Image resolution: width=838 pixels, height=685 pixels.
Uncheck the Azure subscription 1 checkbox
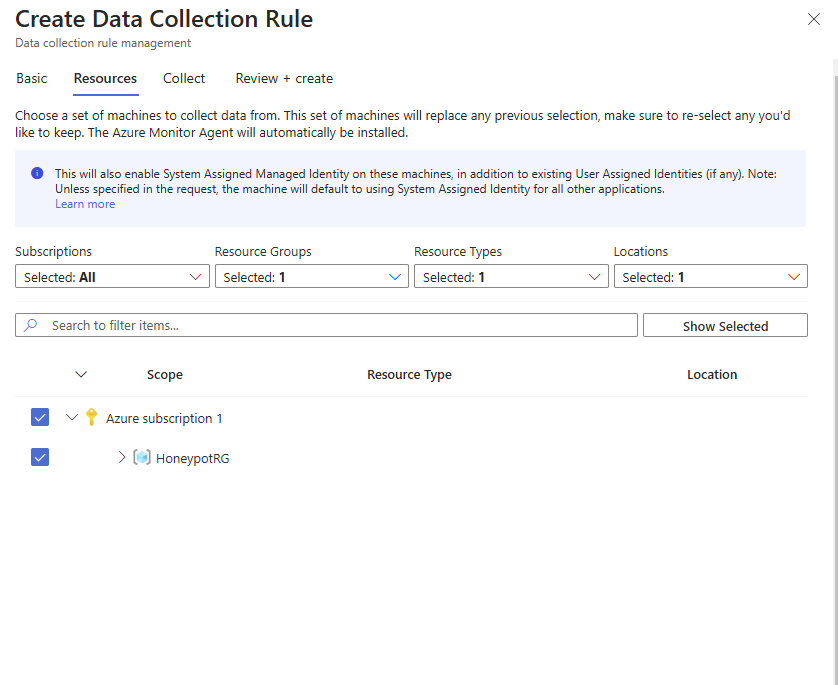40,417
